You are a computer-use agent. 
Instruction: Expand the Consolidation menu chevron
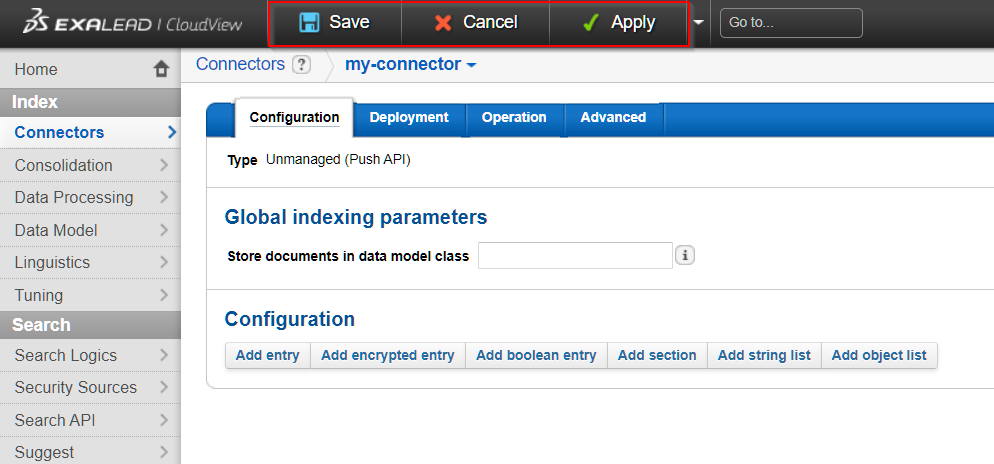pos(165,165)
